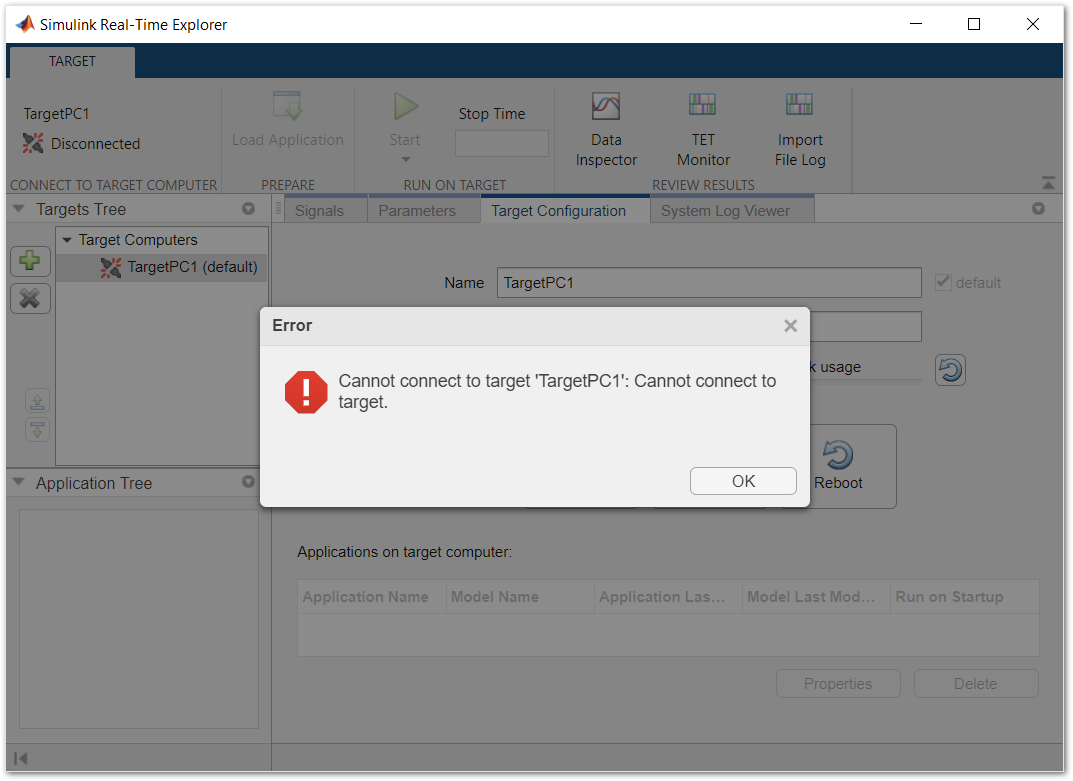Click the Delete button

tap(976, 684)
